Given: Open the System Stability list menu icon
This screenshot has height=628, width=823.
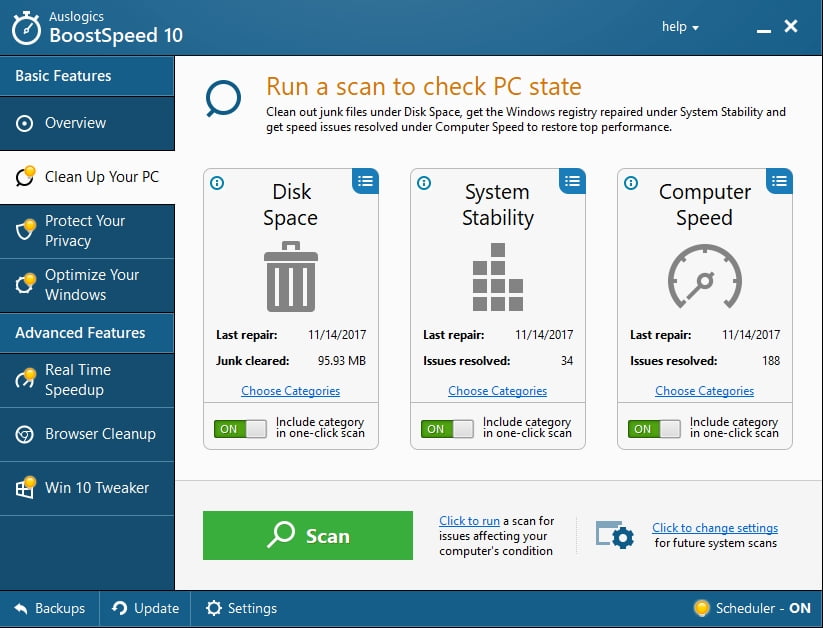Looking at the screenshot, I should point(572,181).
